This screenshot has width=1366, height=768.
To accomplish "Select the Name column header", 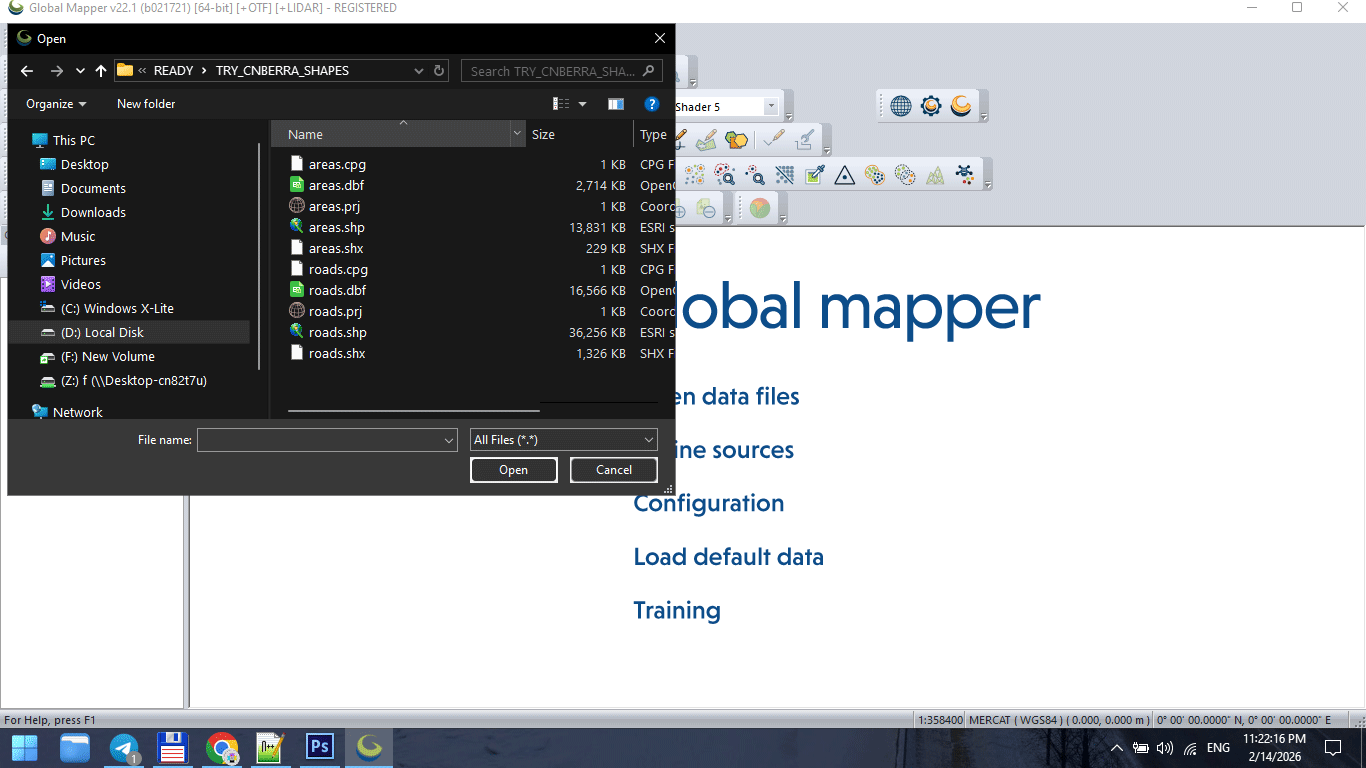I will 304,134.
